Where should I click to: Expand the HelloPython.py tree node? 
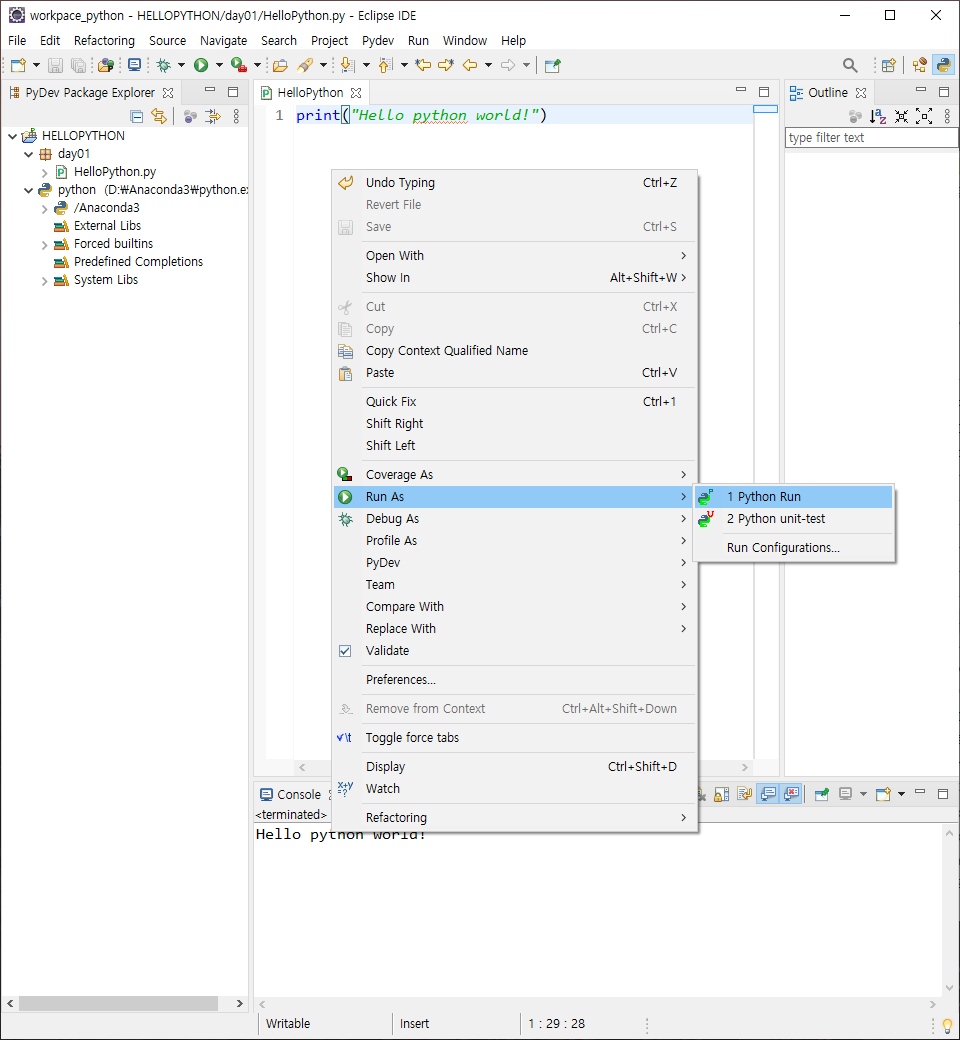click(44, 172)
